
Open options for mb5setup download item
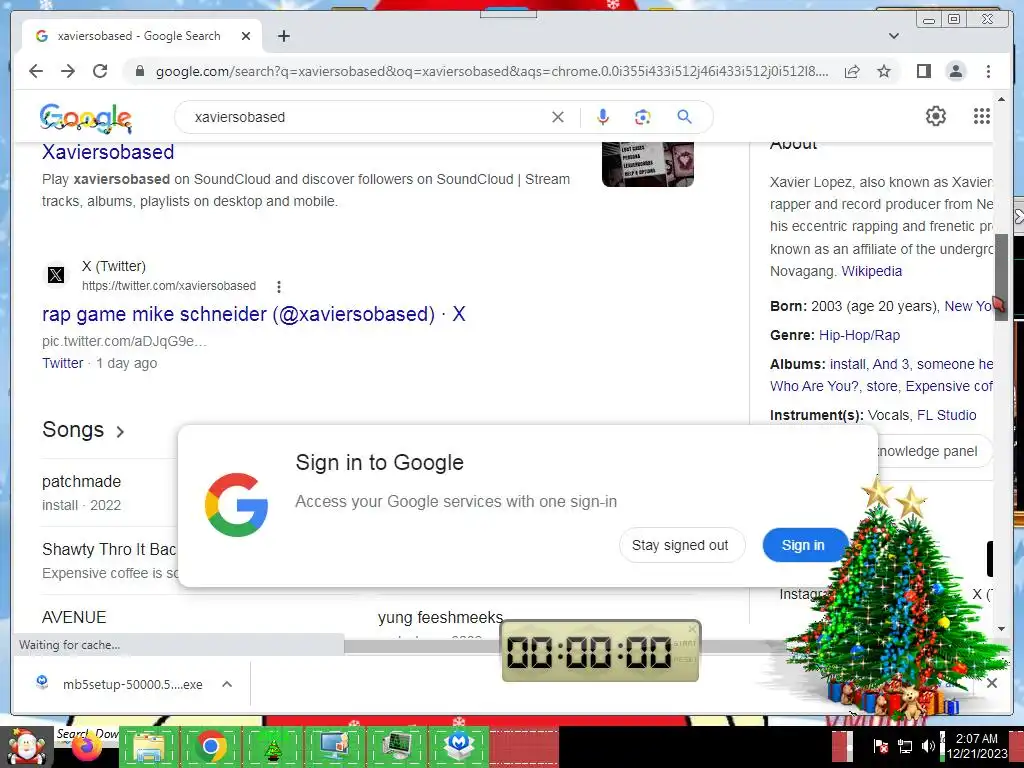227,684
